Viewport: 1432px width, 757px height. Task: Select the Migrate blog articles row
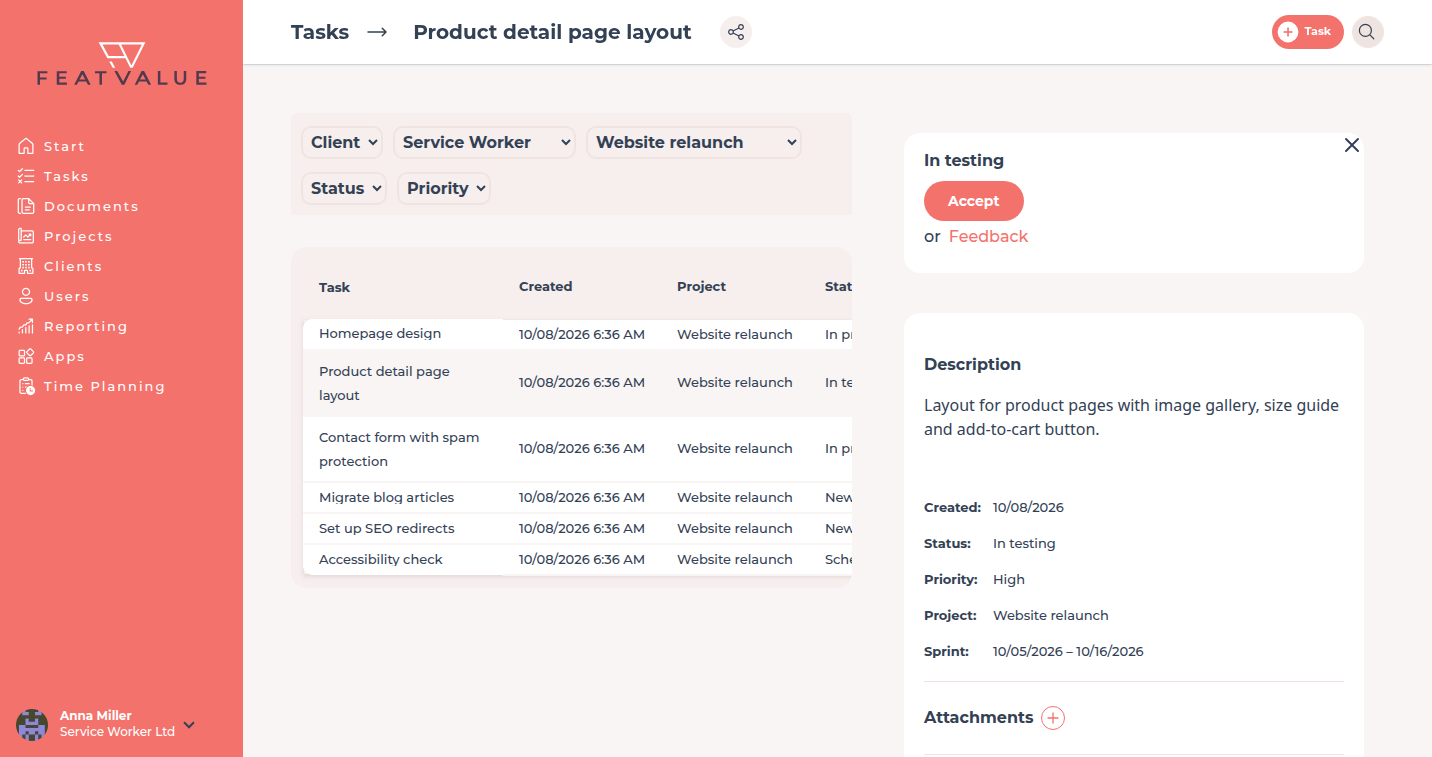point(577,497)
